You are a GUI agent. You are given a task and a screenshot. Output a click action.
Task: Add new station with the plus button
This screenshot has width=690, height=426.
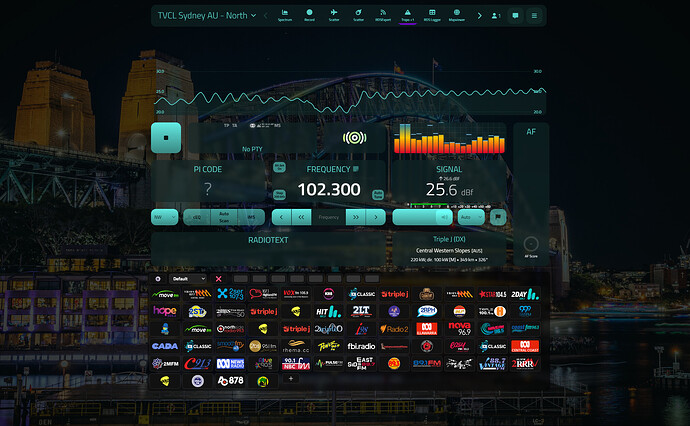(x=290, y=378)
